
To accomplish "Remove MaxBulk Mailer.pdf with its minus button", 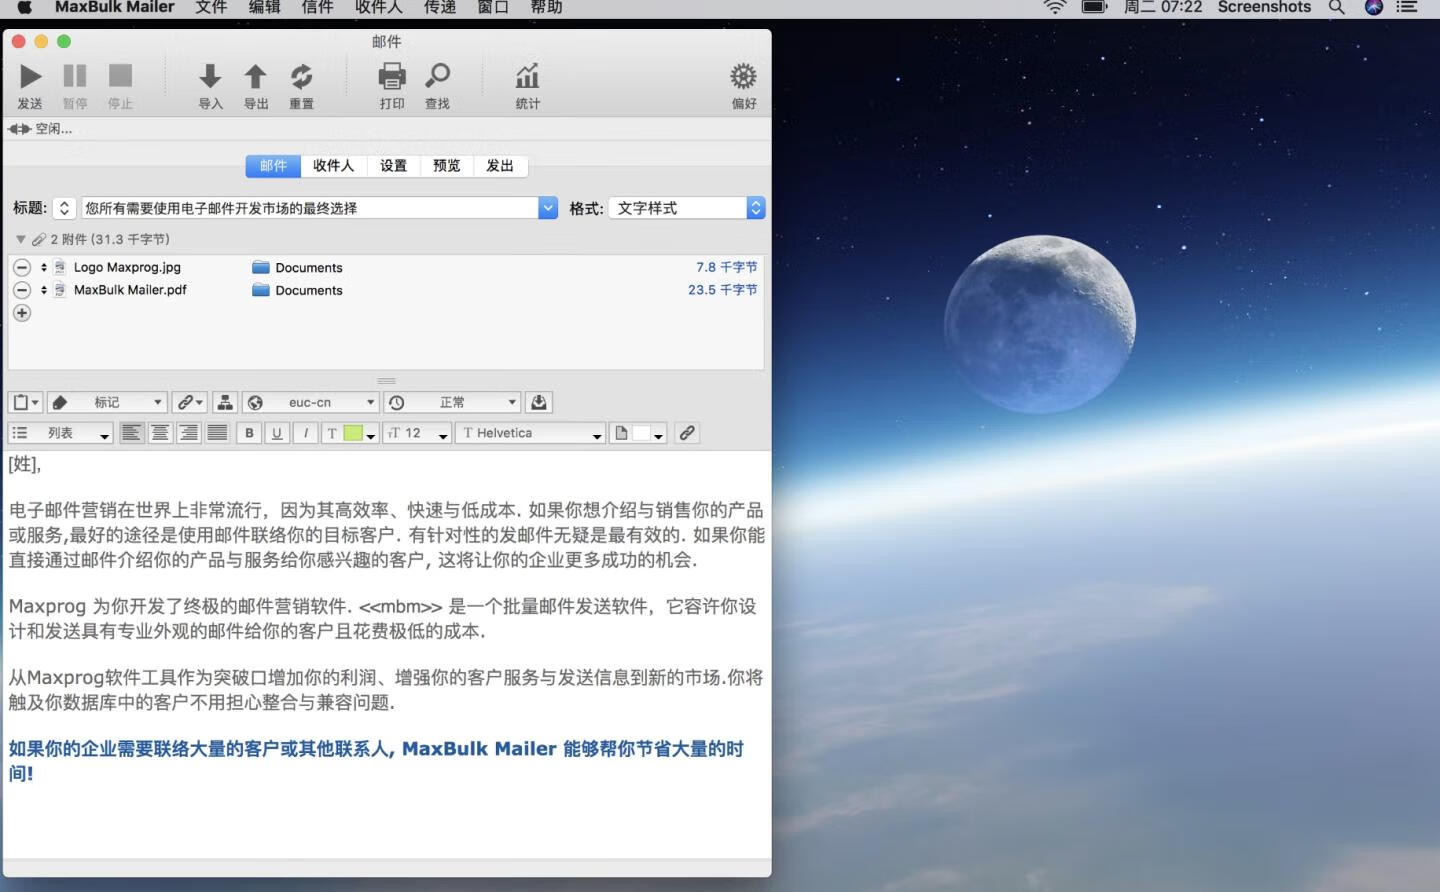I will click(22, 290).
